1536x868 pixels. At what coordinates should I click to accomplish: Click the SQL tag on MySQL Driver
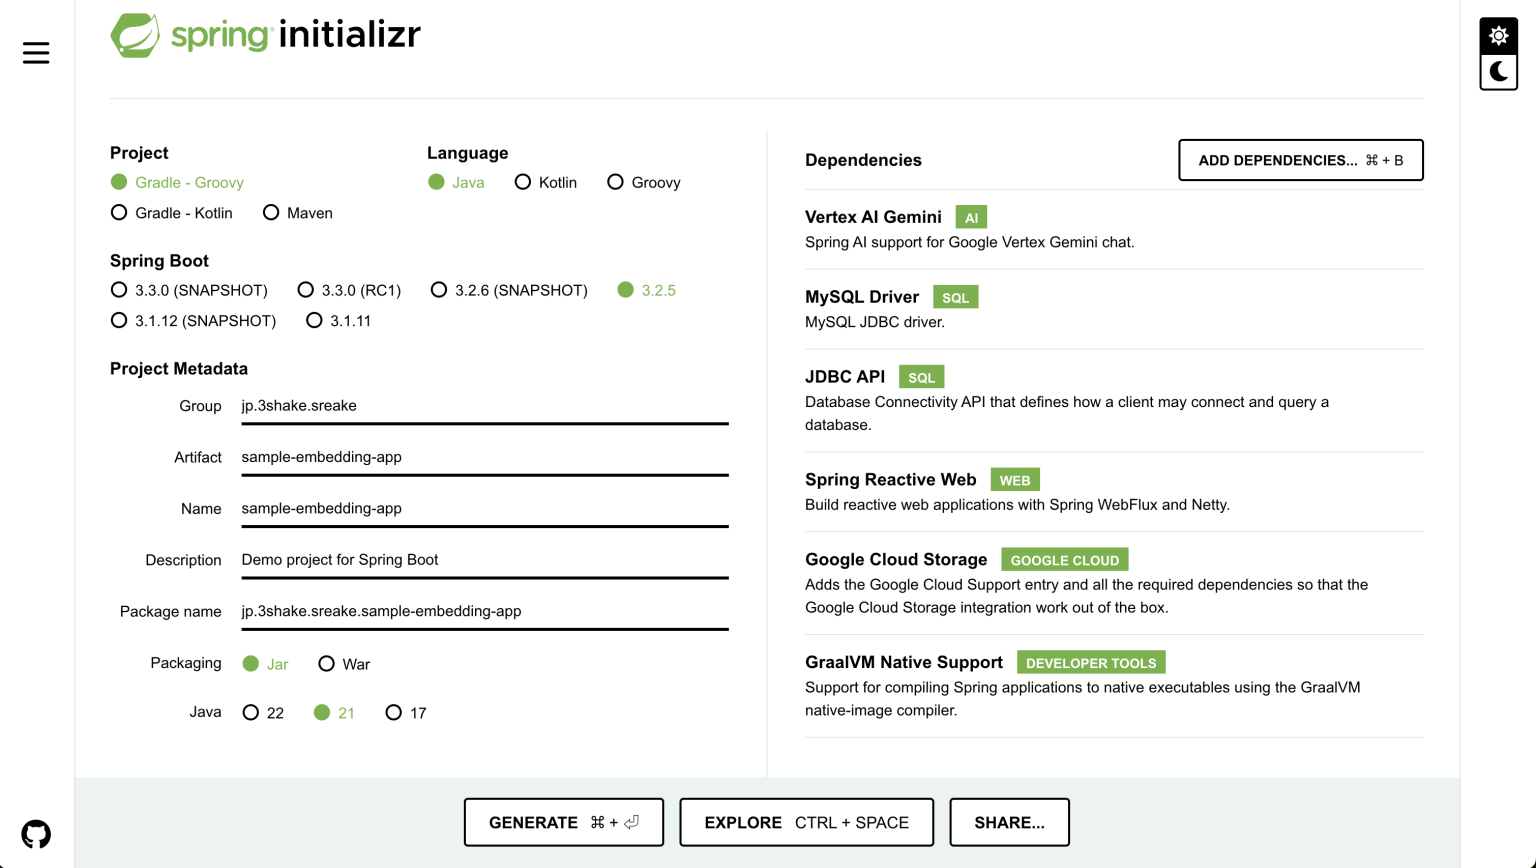955,296
